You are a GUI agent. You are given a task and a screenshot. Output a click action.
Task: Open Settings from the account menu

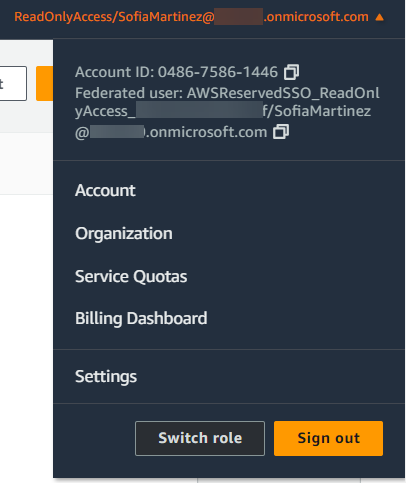pos(106,377)
